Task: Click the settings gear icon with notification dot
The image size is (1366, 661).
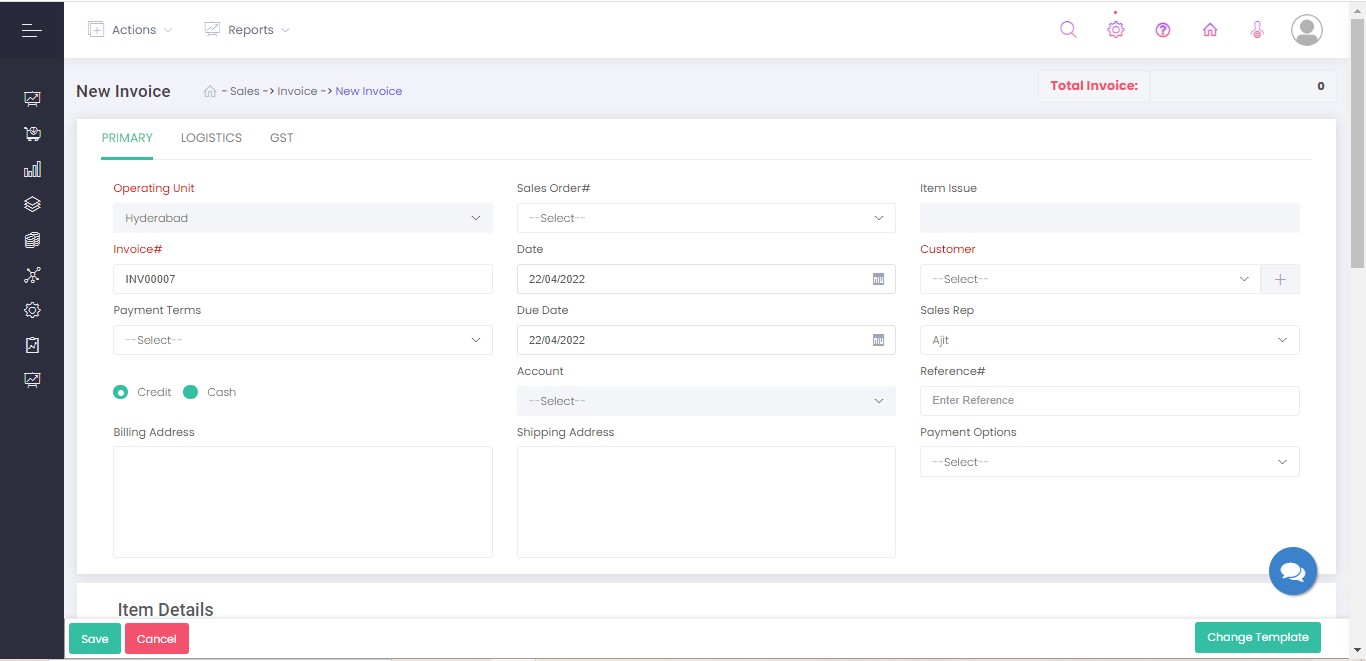Action: [1115, 30]
